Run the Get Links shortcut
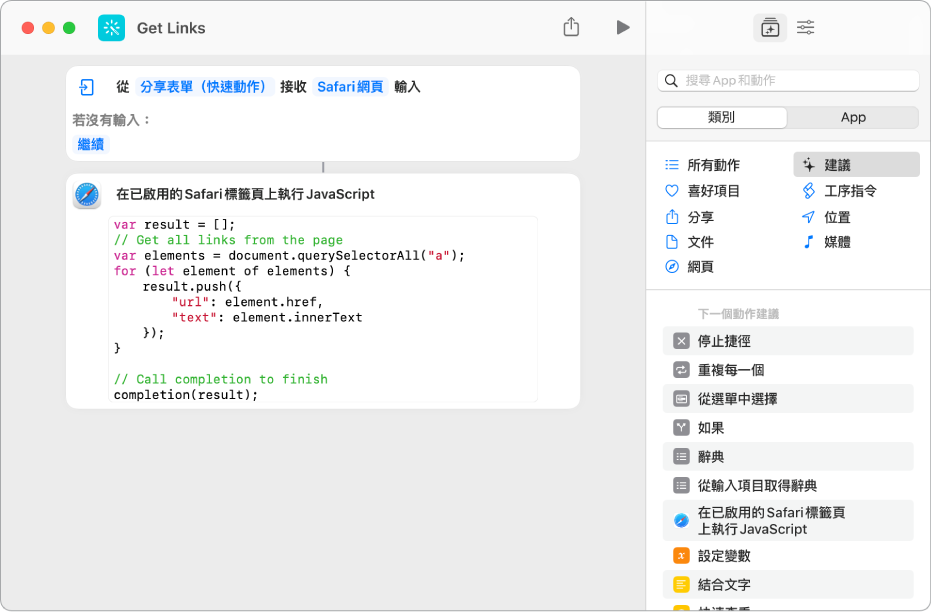 [x=623, y=27]
